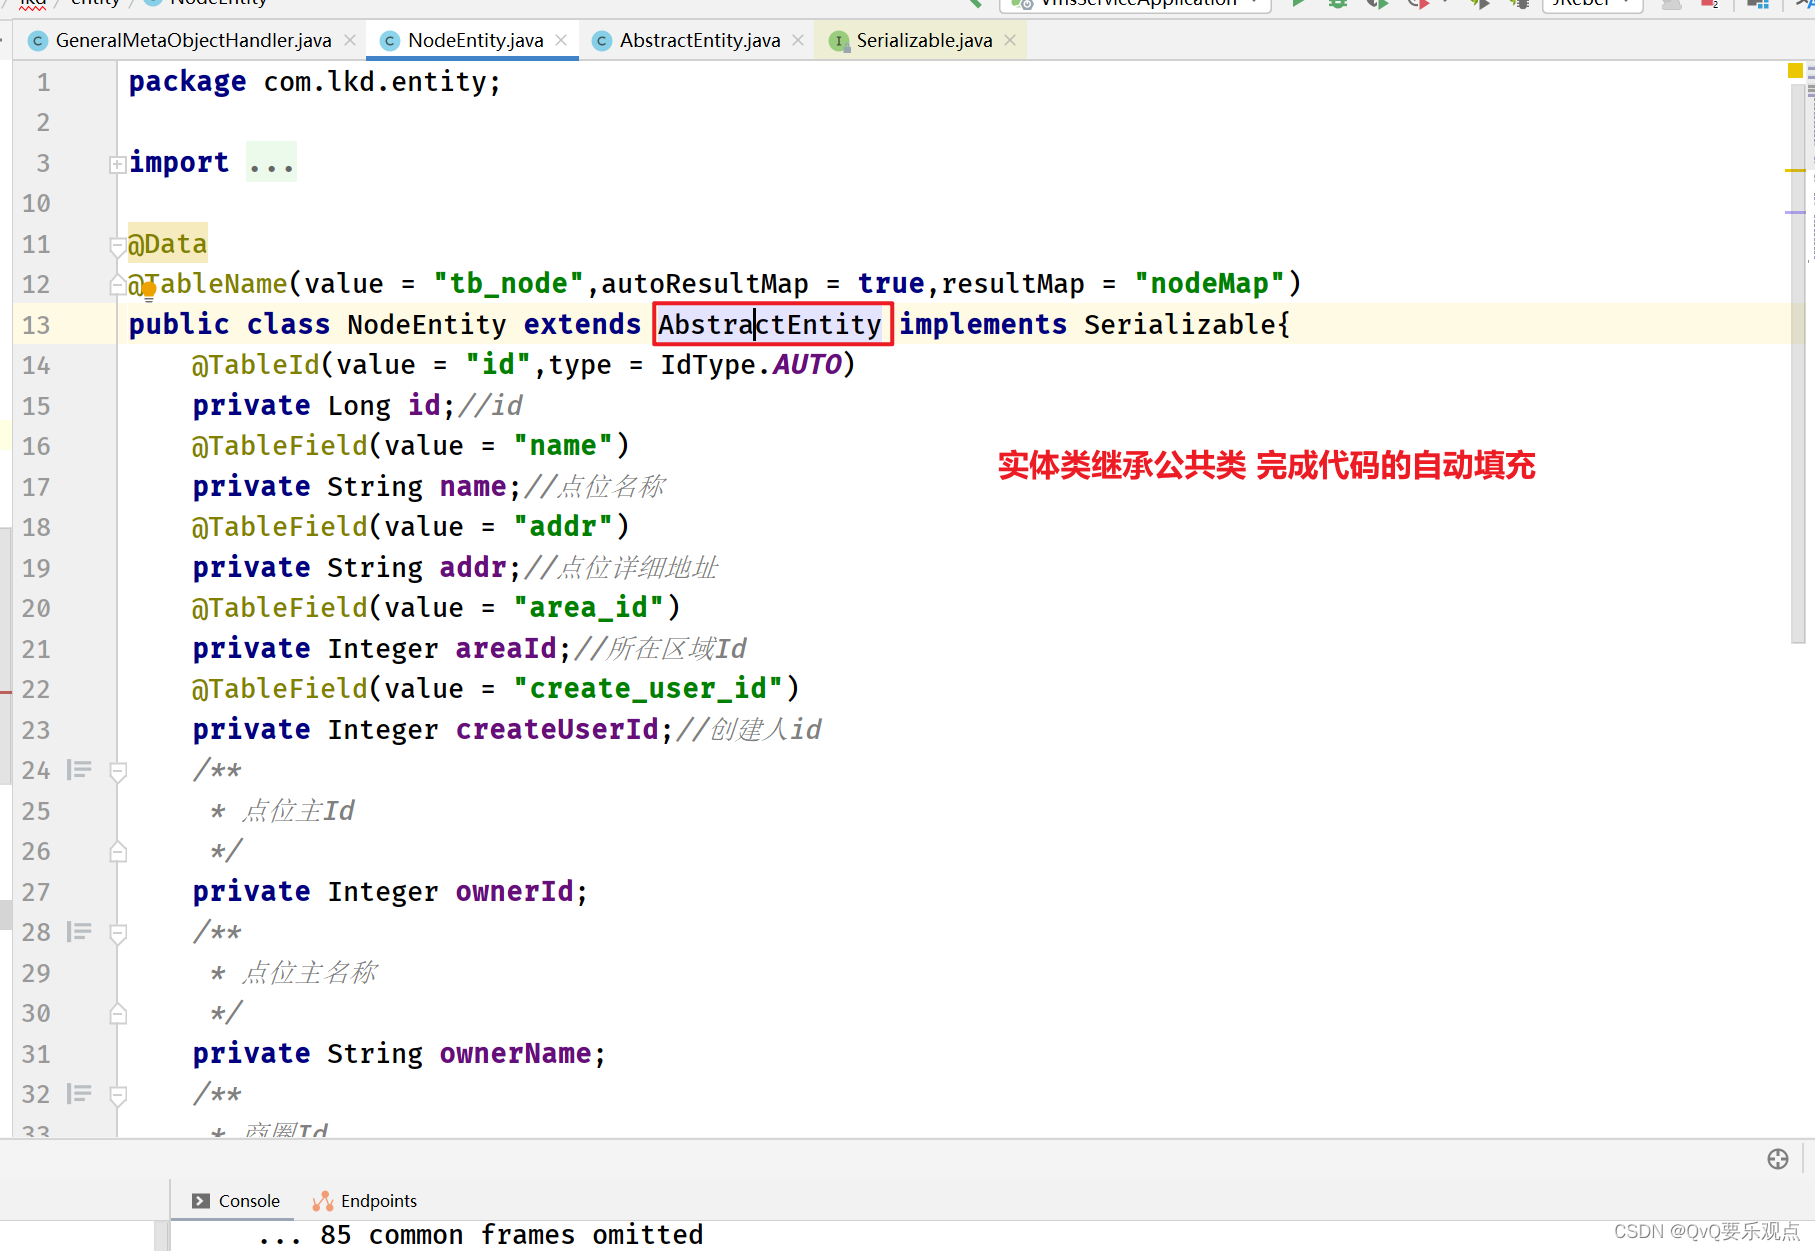Click the Endpoints tab icon
This screenshot has height=1251, width=1815.
click(322, 1201)
